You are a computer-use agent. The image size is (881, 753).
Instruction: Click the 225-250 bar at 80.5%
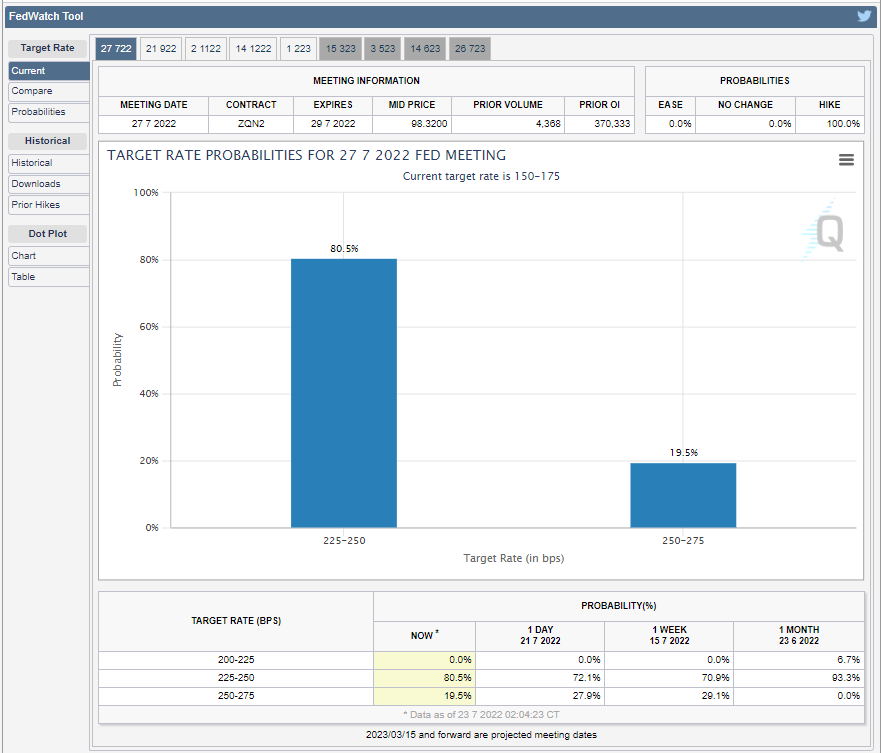tap(344, 393)
